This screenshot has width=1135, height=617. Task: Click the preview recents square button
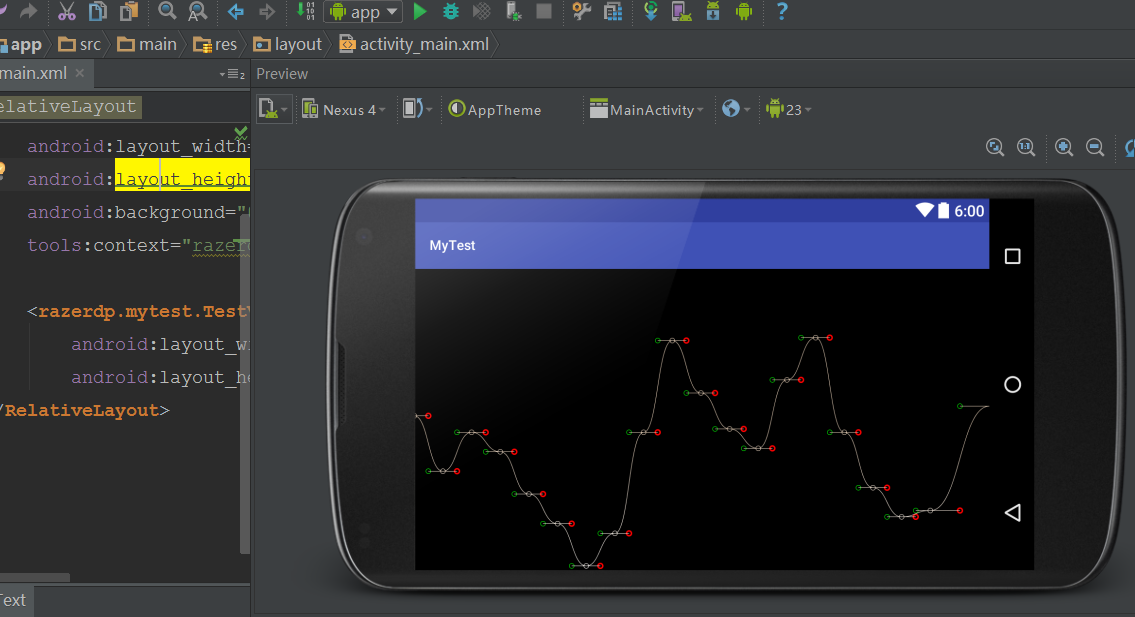(x=1013, y=256)
